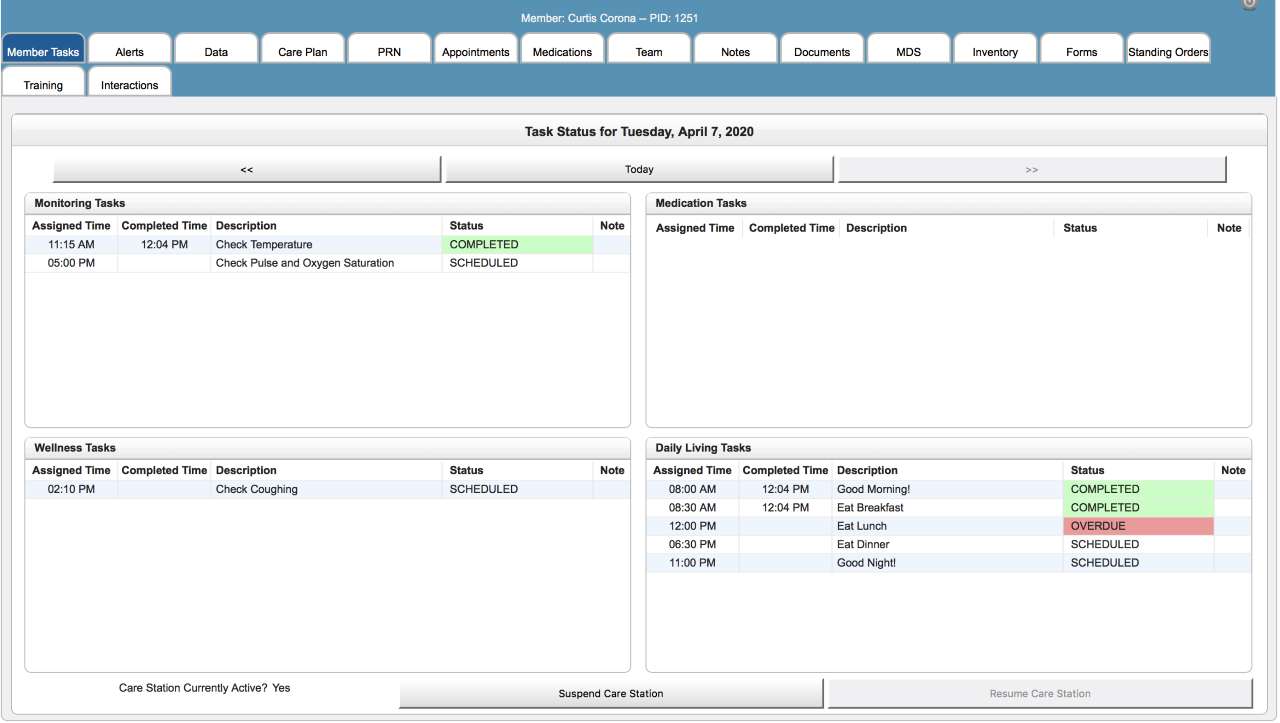View the Interactions tab
The height and width of the screenshot is (723, 1280).
click(129, 83)
